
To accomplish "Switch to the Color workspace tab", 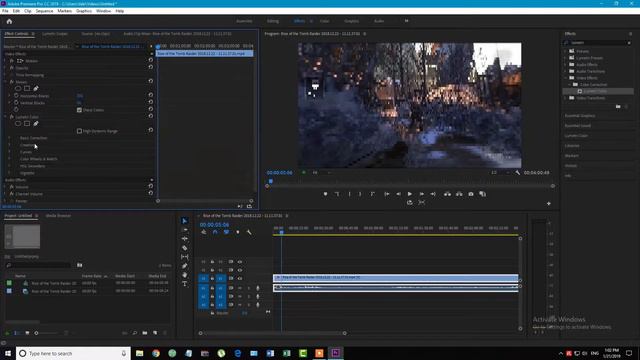I will pyautogui.click(x=325, y=21).
